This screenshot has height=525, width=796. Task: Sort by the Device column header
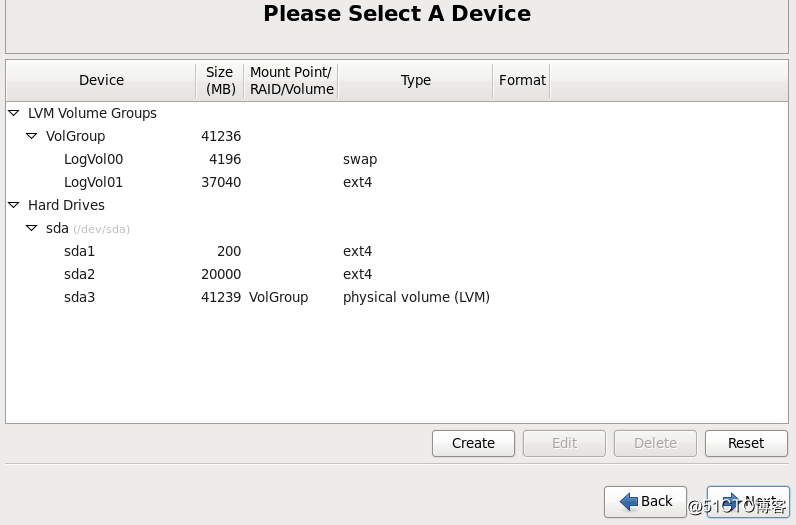click(101, 80)
